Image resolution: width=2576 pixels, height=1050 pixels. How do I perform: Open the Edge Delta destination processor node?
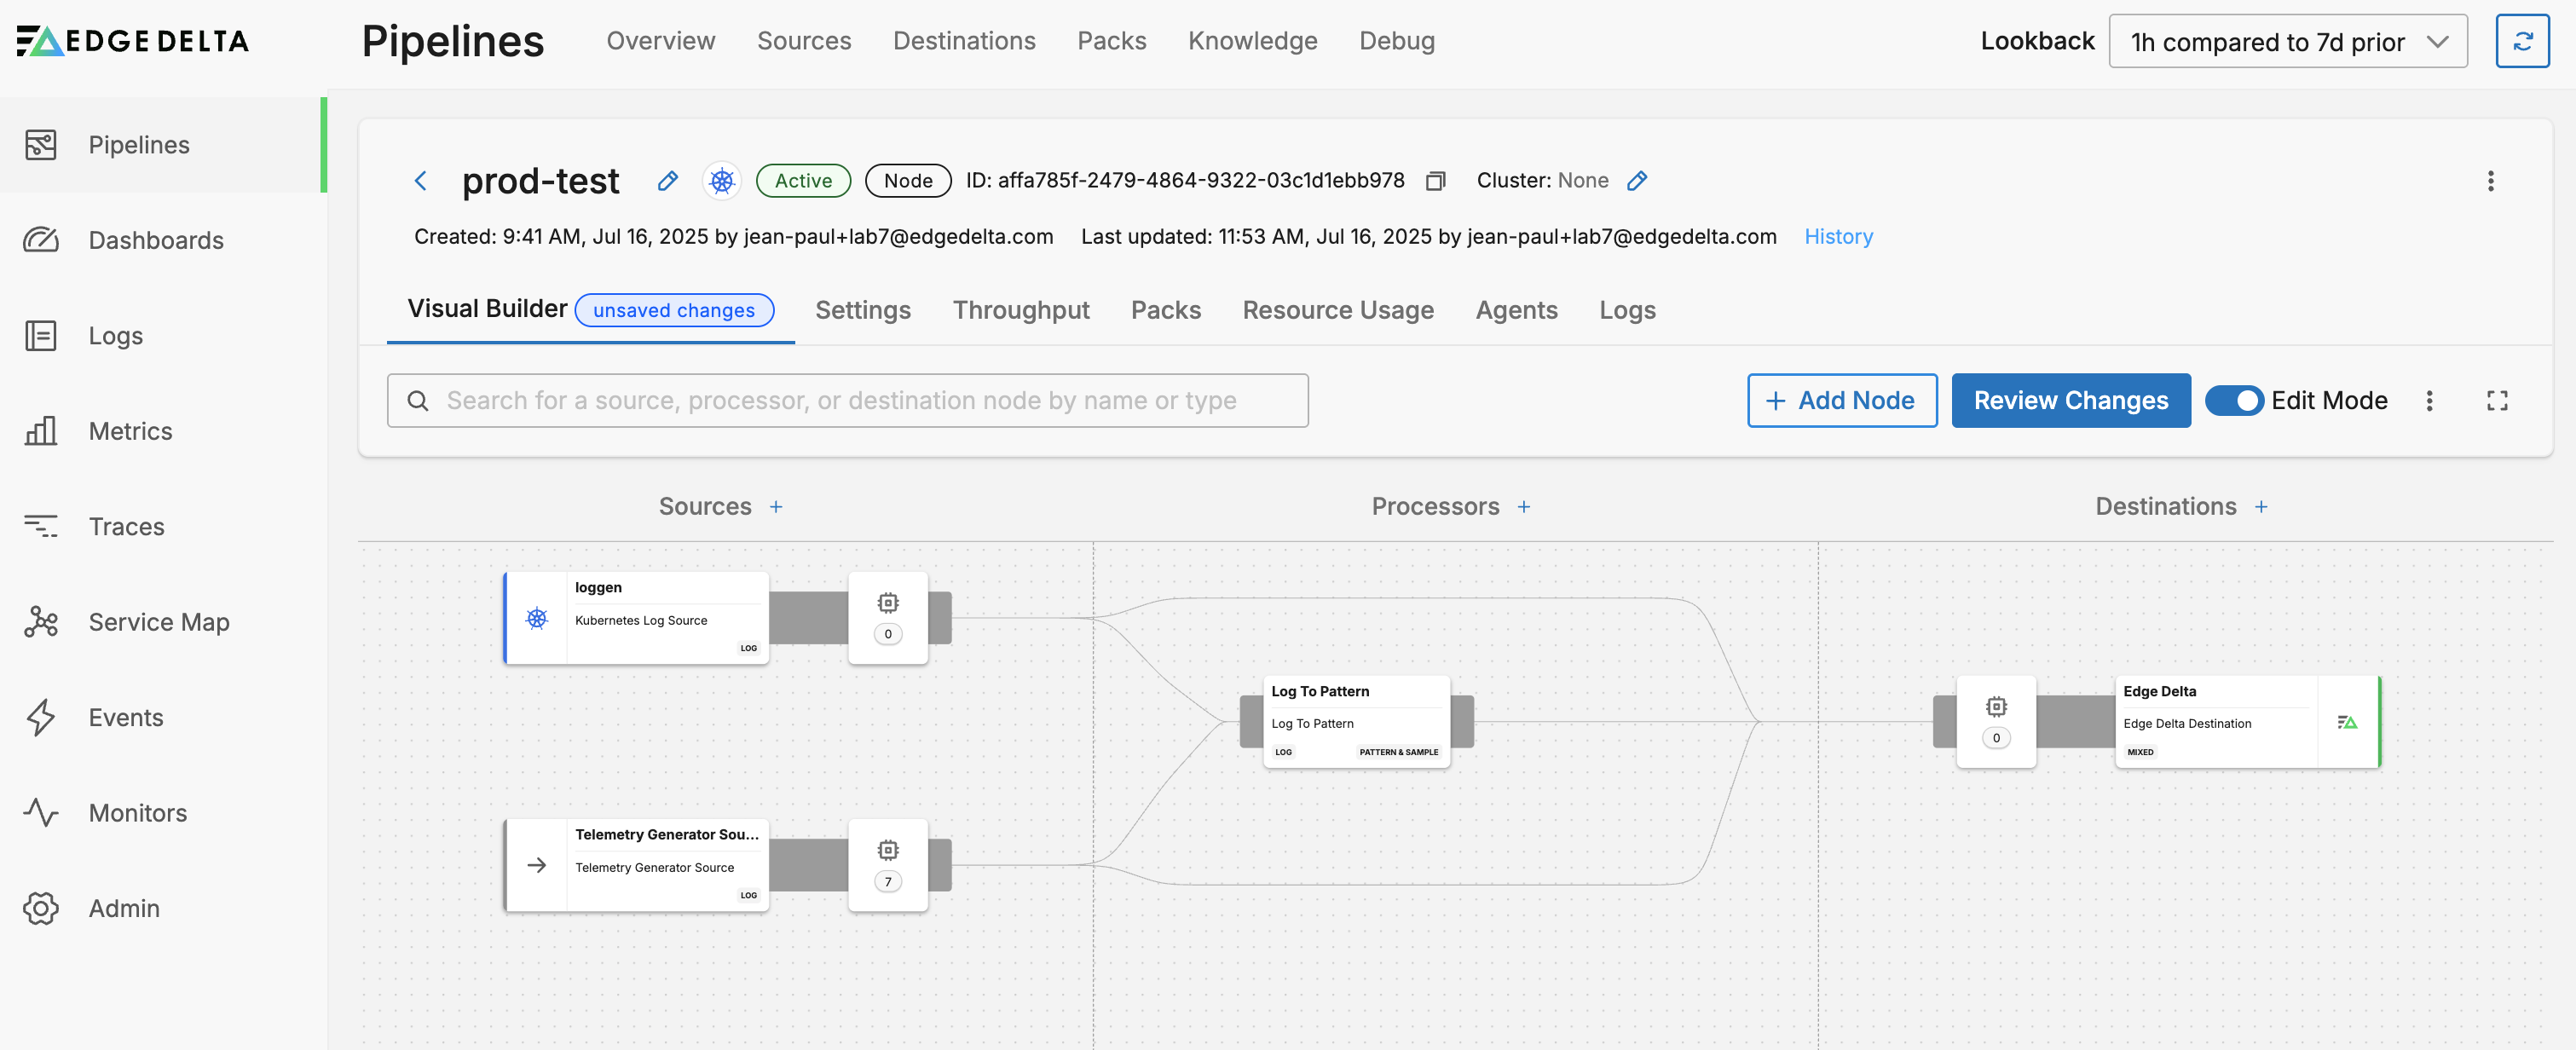[x=1996, y=722]
